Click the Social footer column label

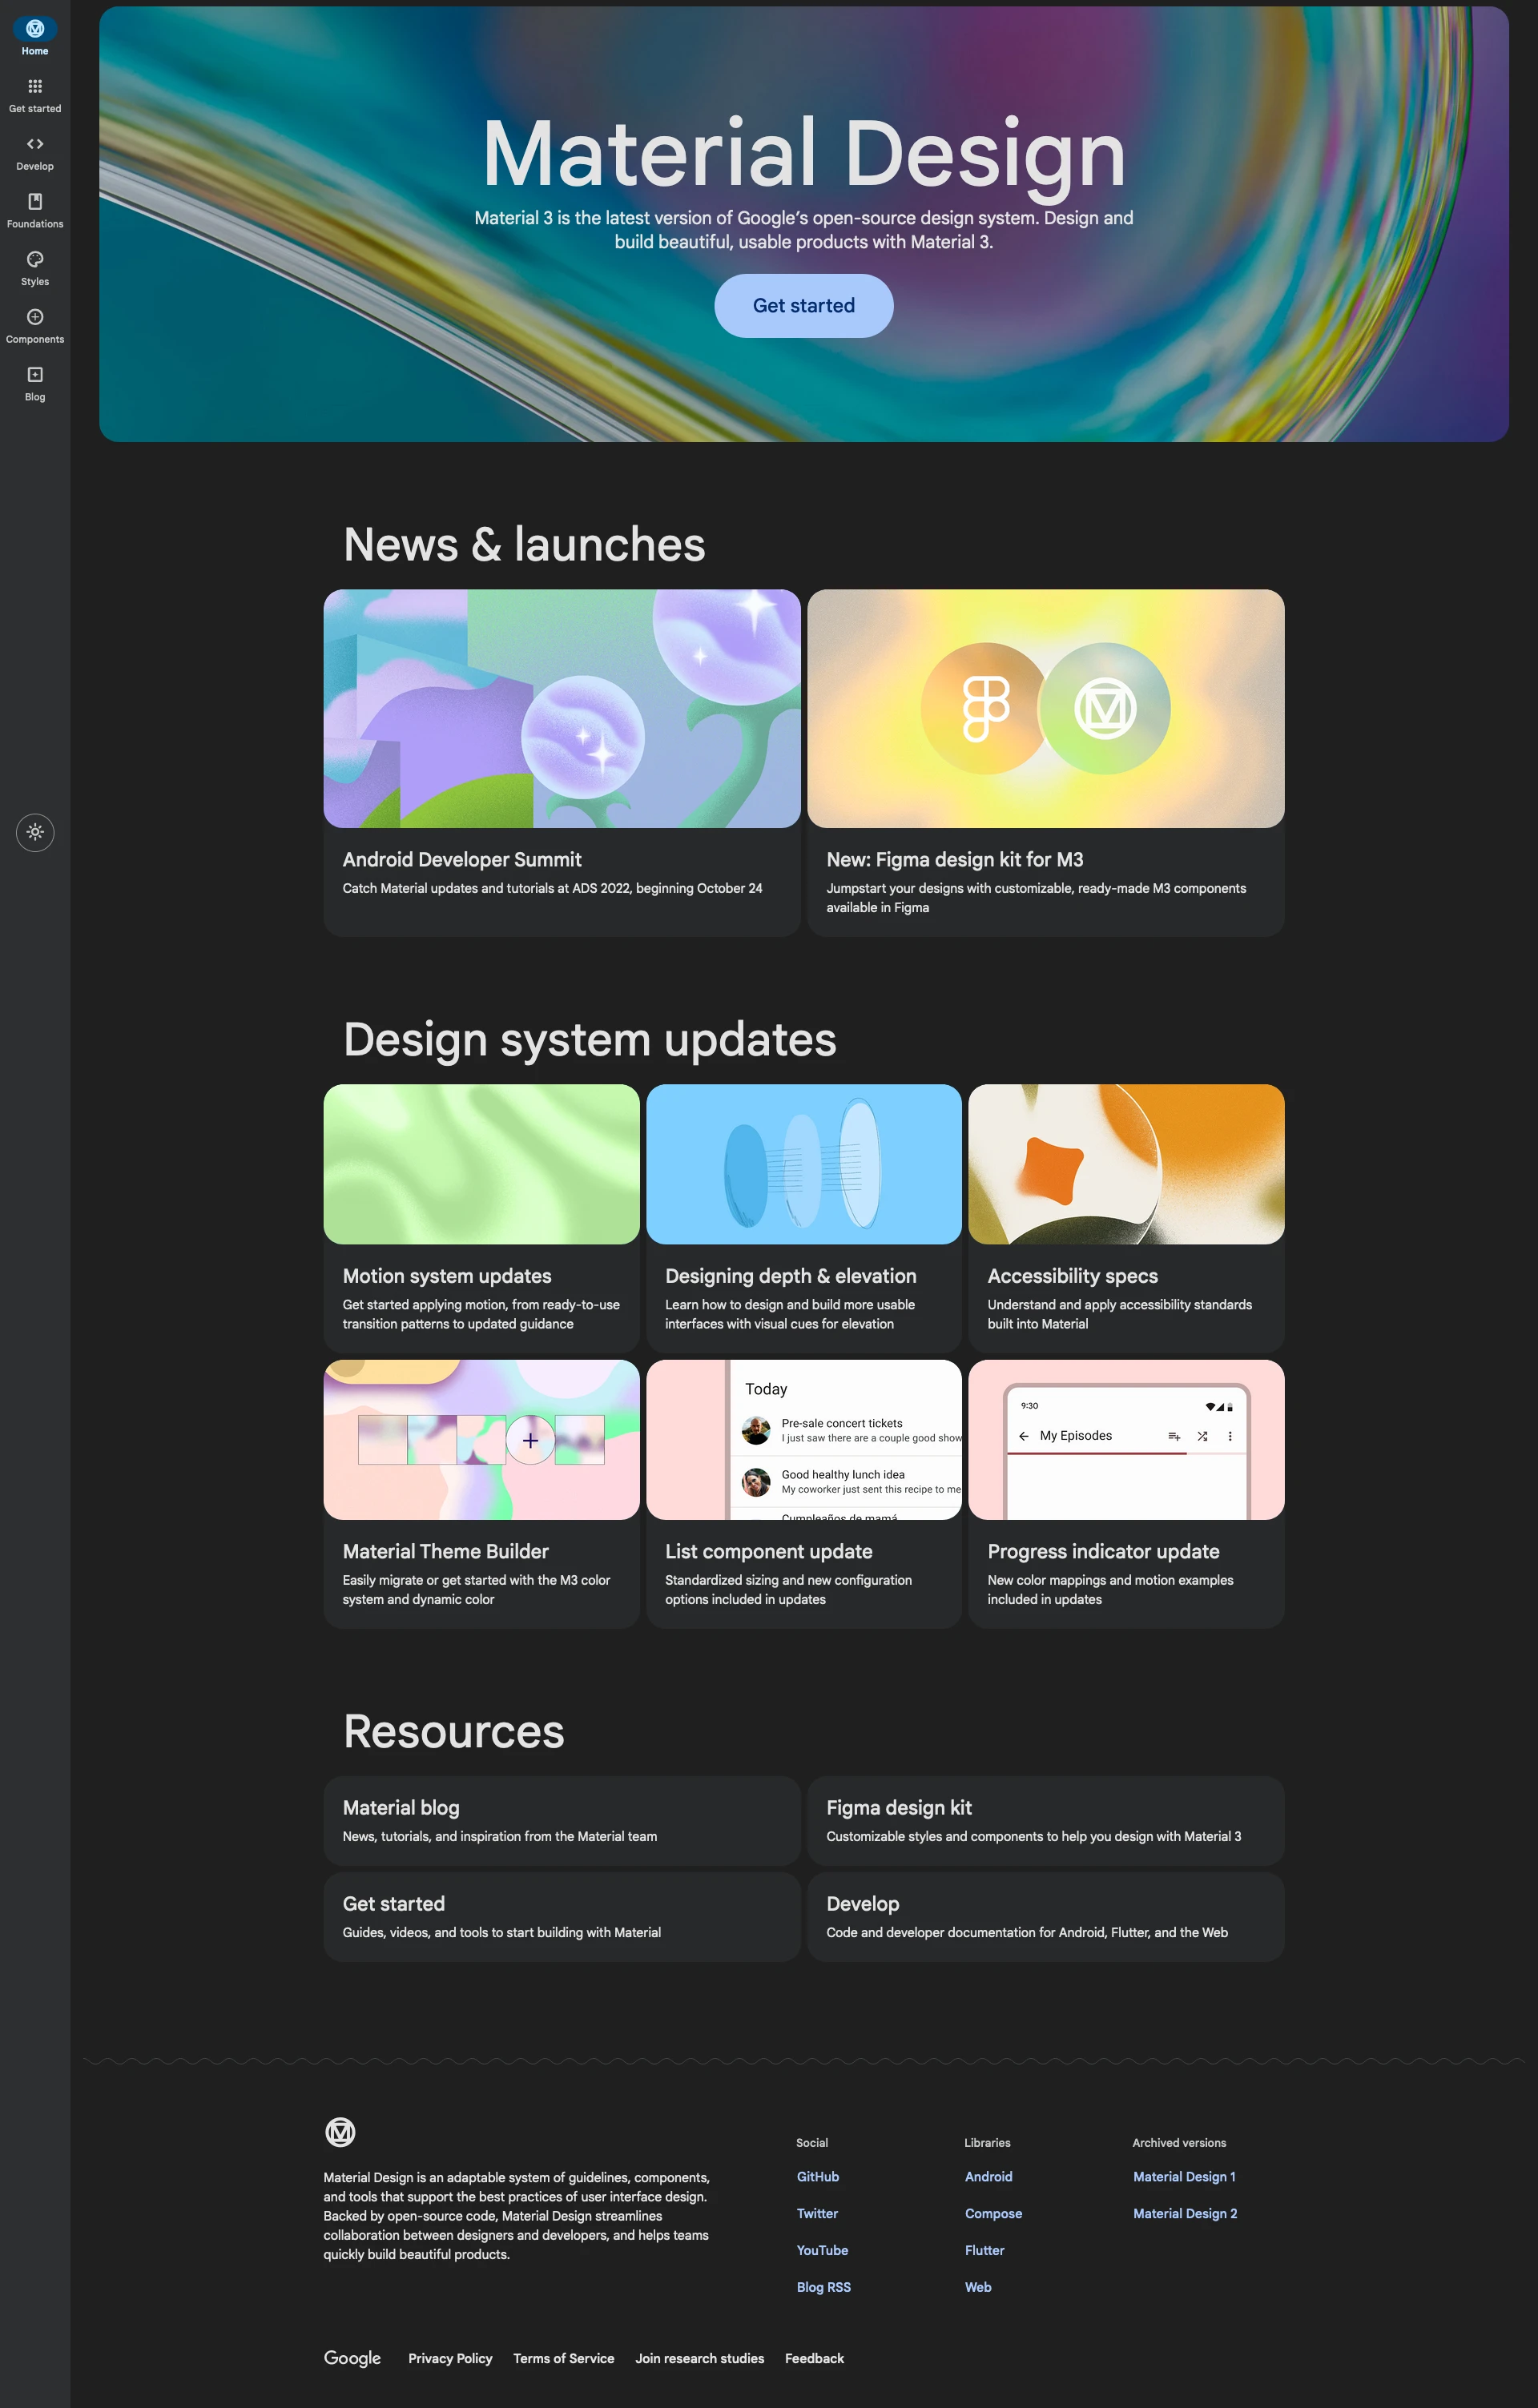(x=811, y=2142)
